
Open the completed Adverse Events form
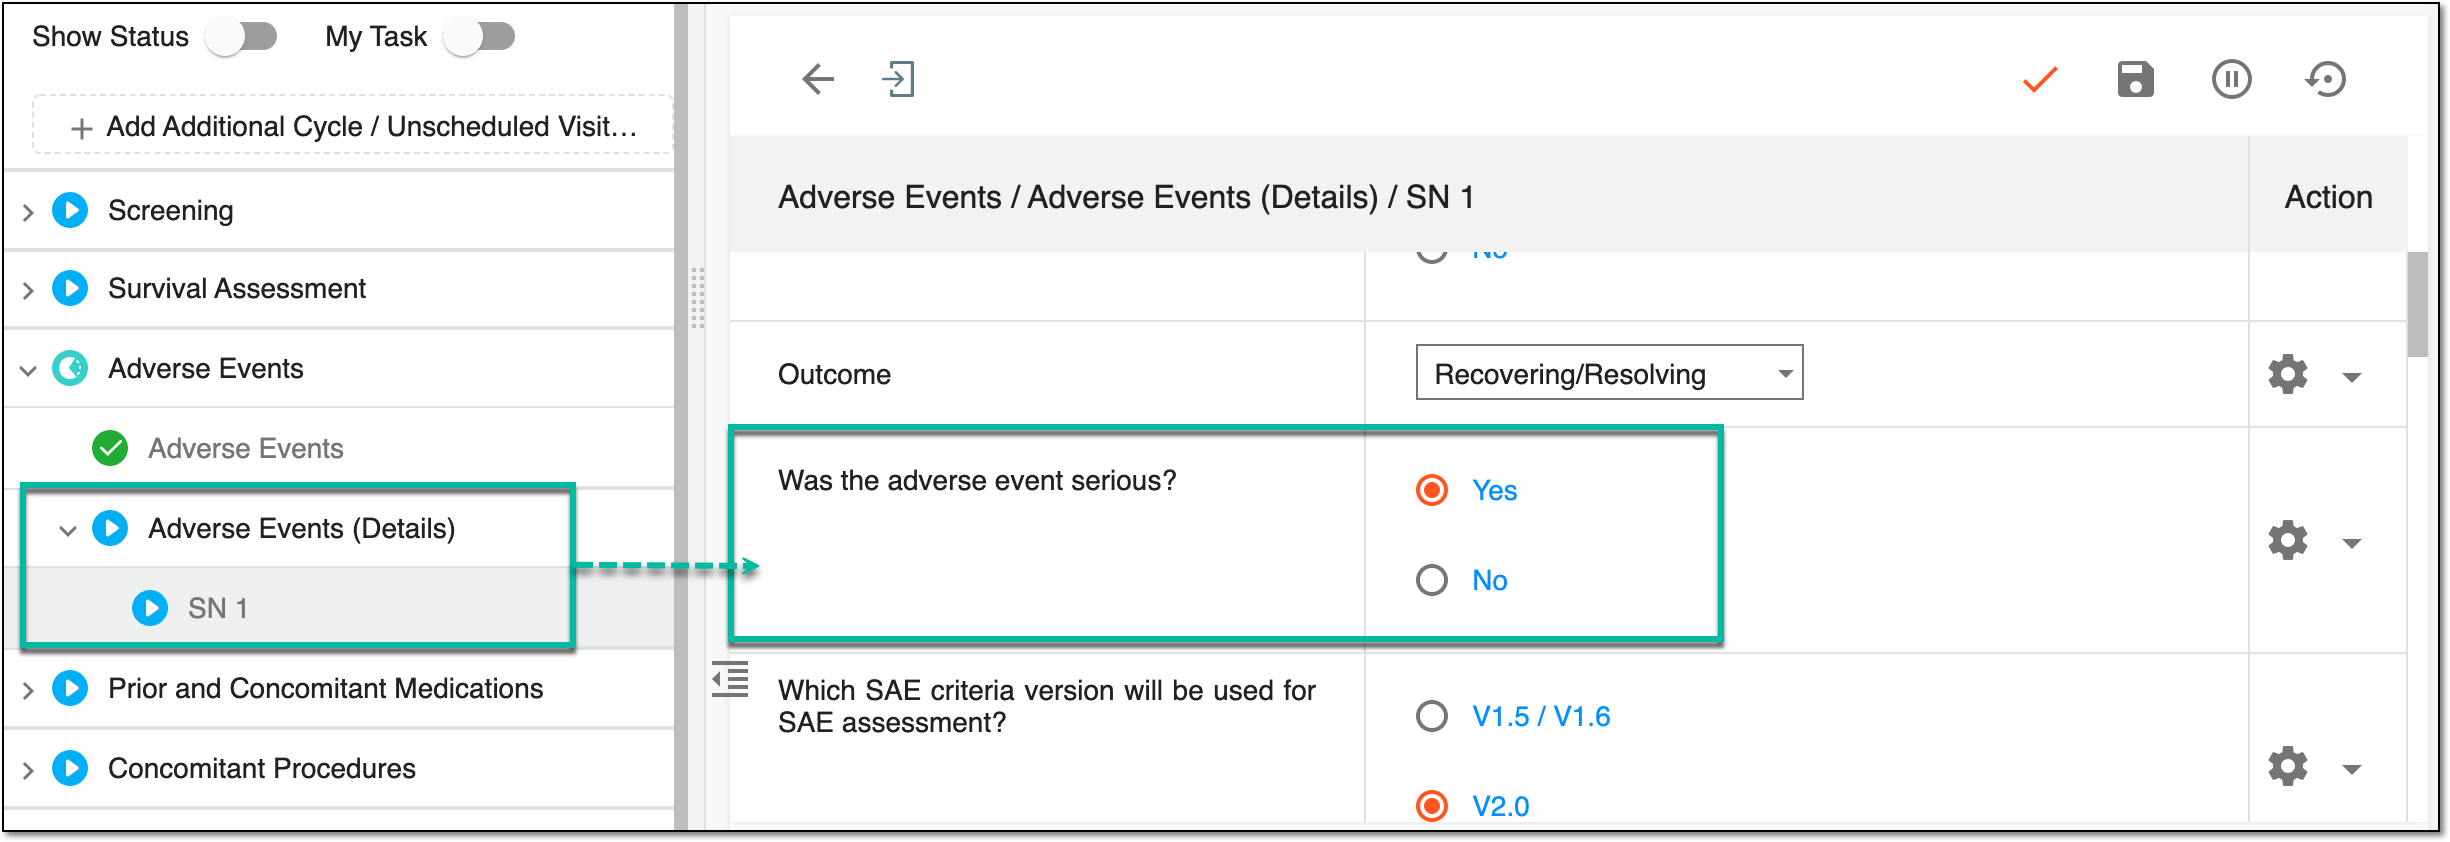click(246, 448)
